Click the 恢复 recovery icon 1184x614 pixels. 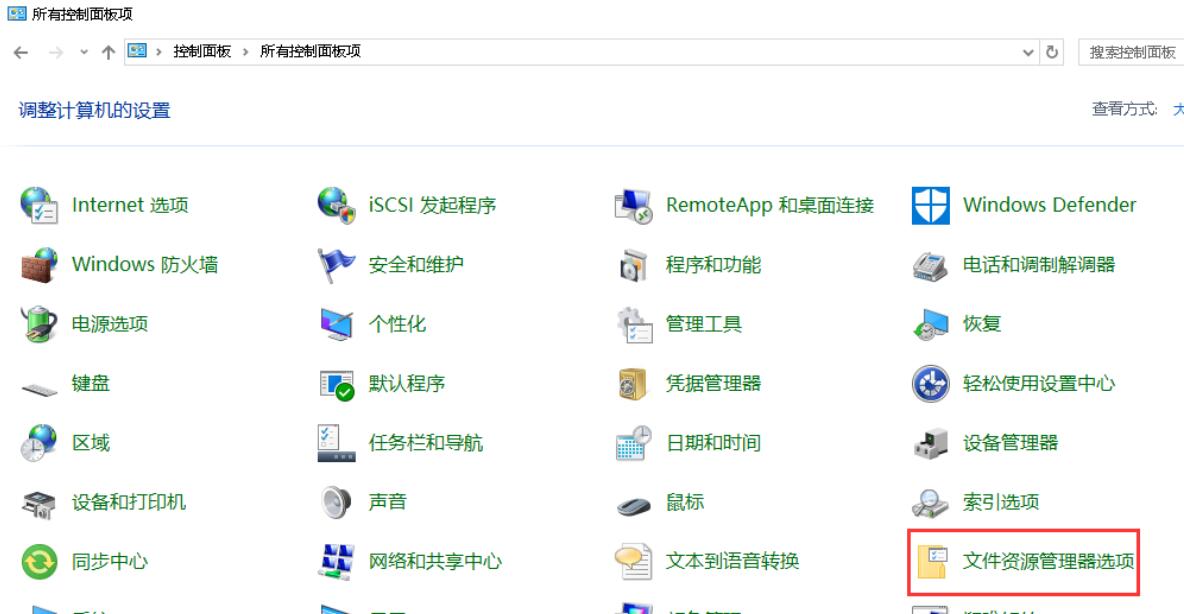930,324
